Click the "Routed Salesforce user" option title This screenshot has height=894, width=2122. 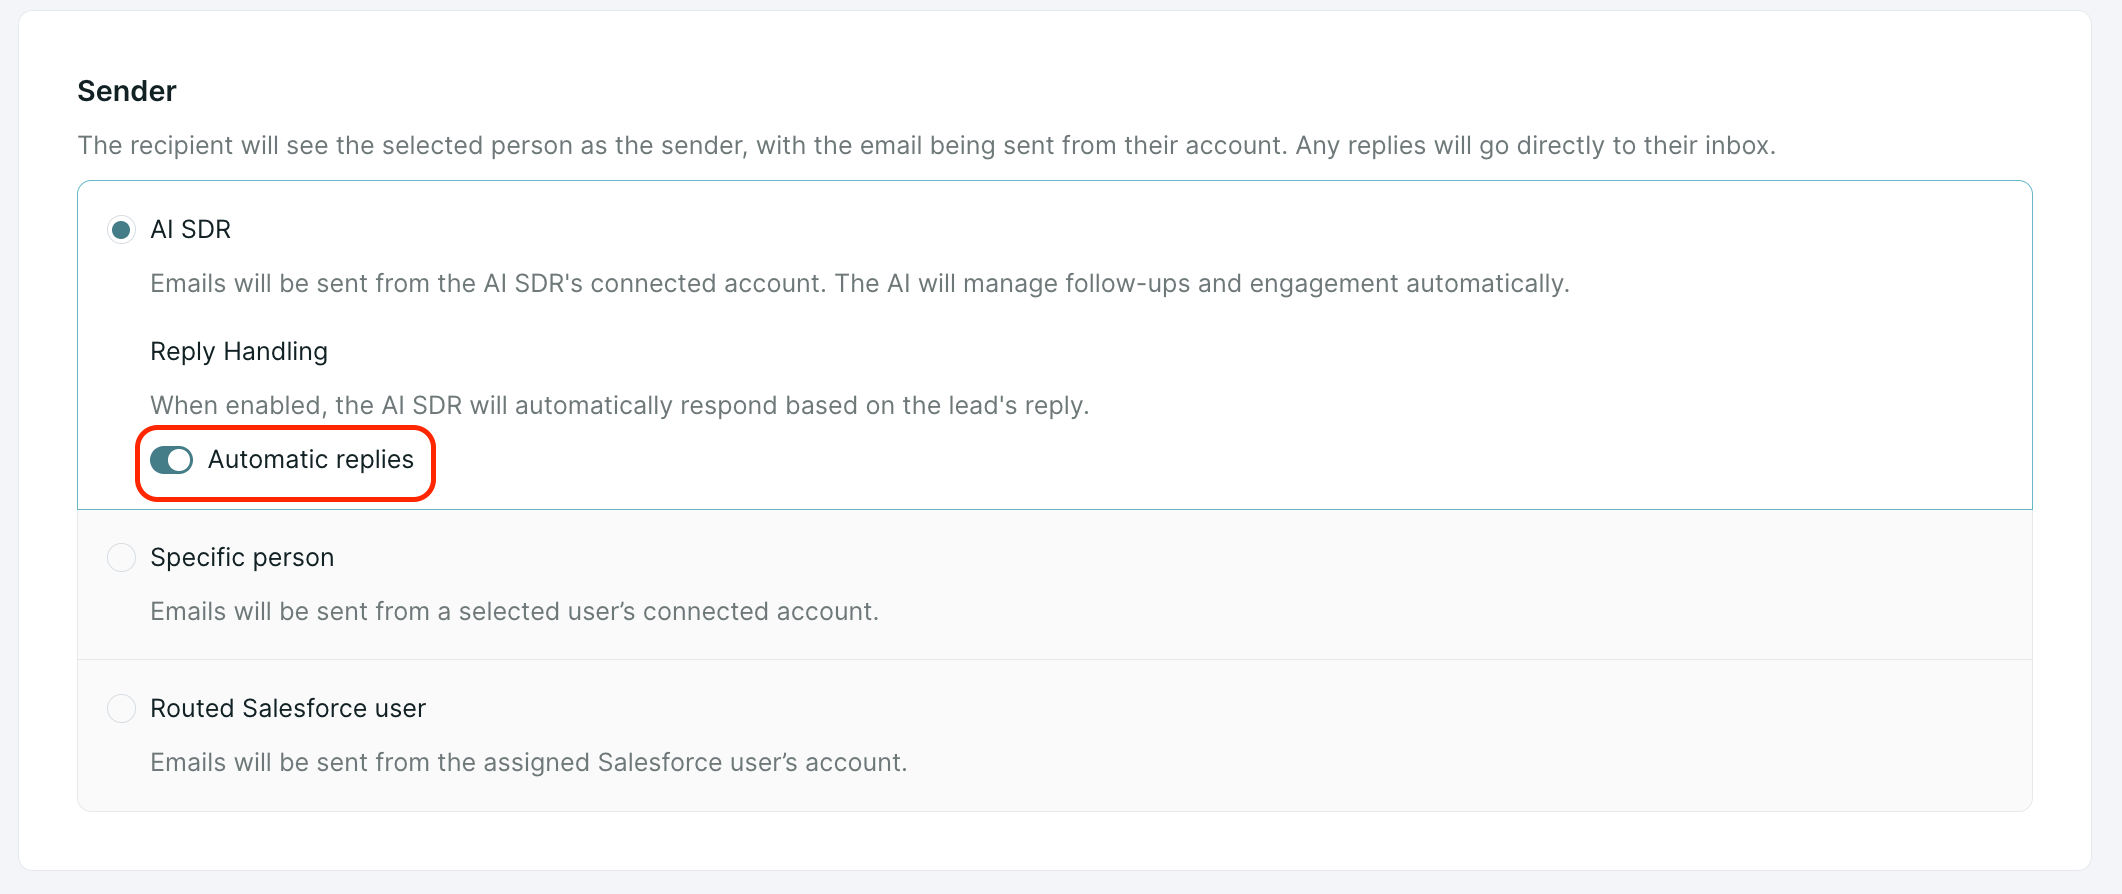(288, 708)
